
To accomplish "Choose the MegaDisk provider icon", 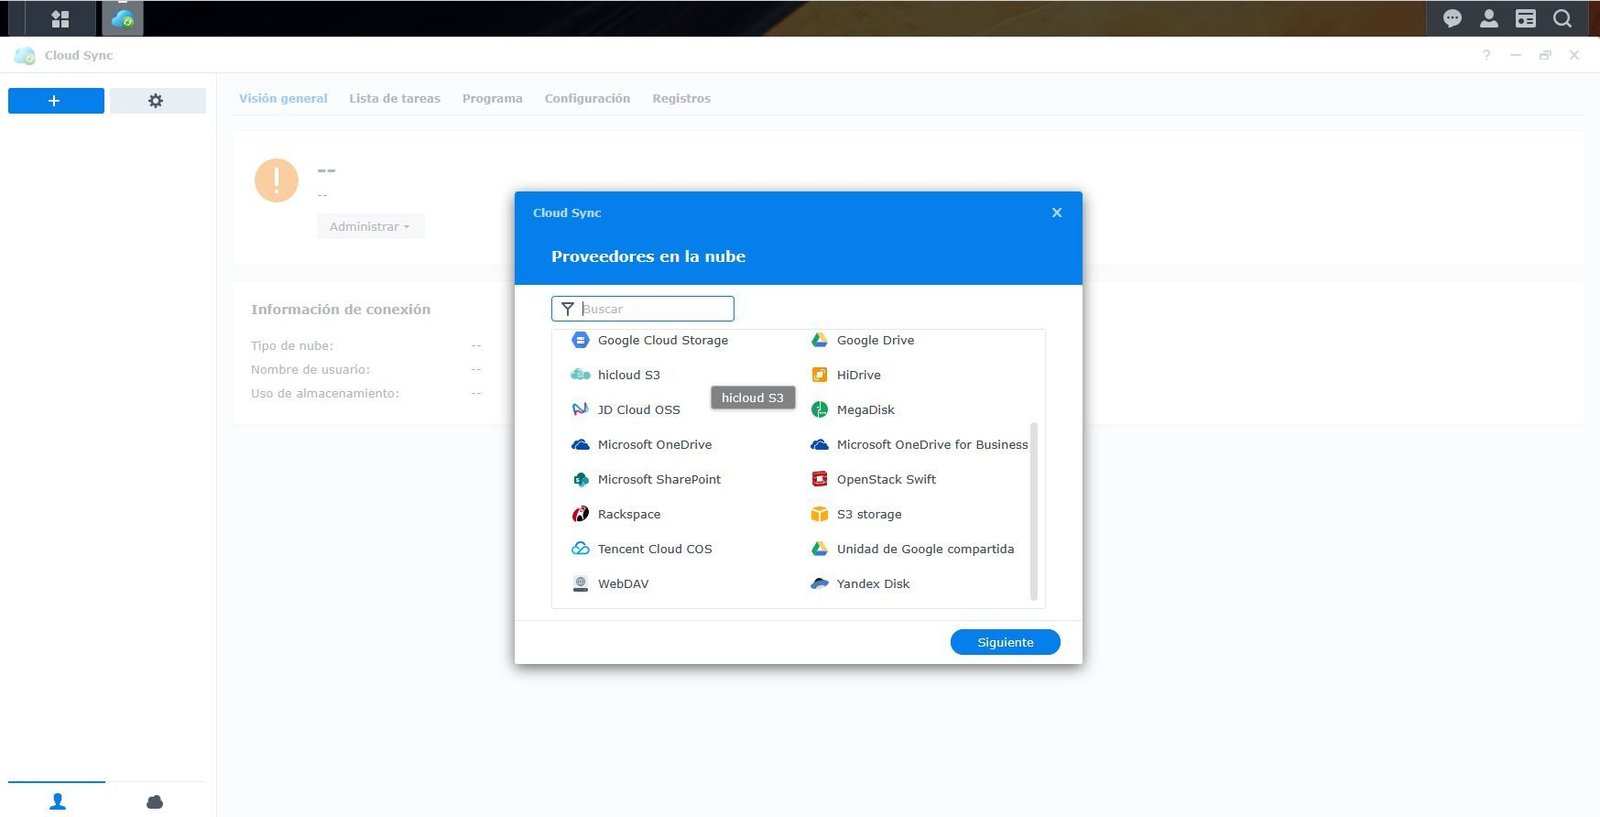I will (819, 410).
